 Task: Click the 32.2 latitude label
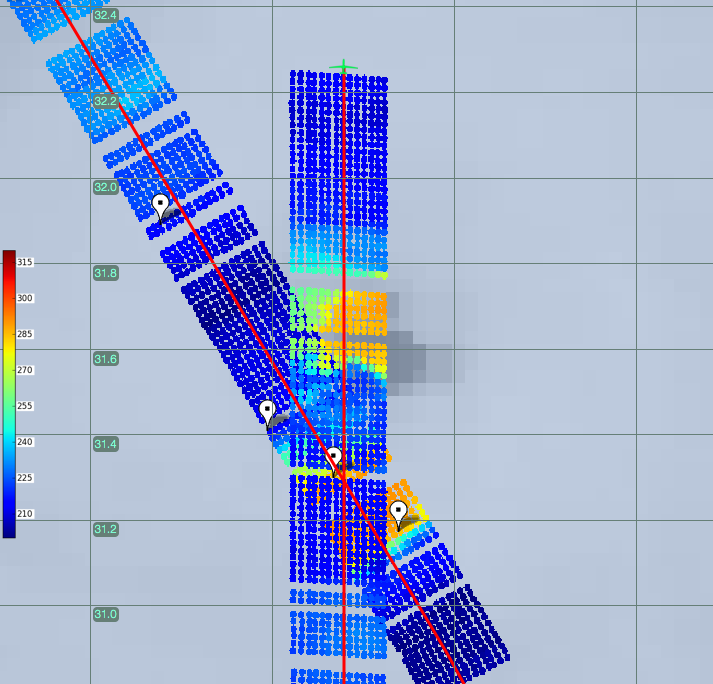[x=105, y=101]
